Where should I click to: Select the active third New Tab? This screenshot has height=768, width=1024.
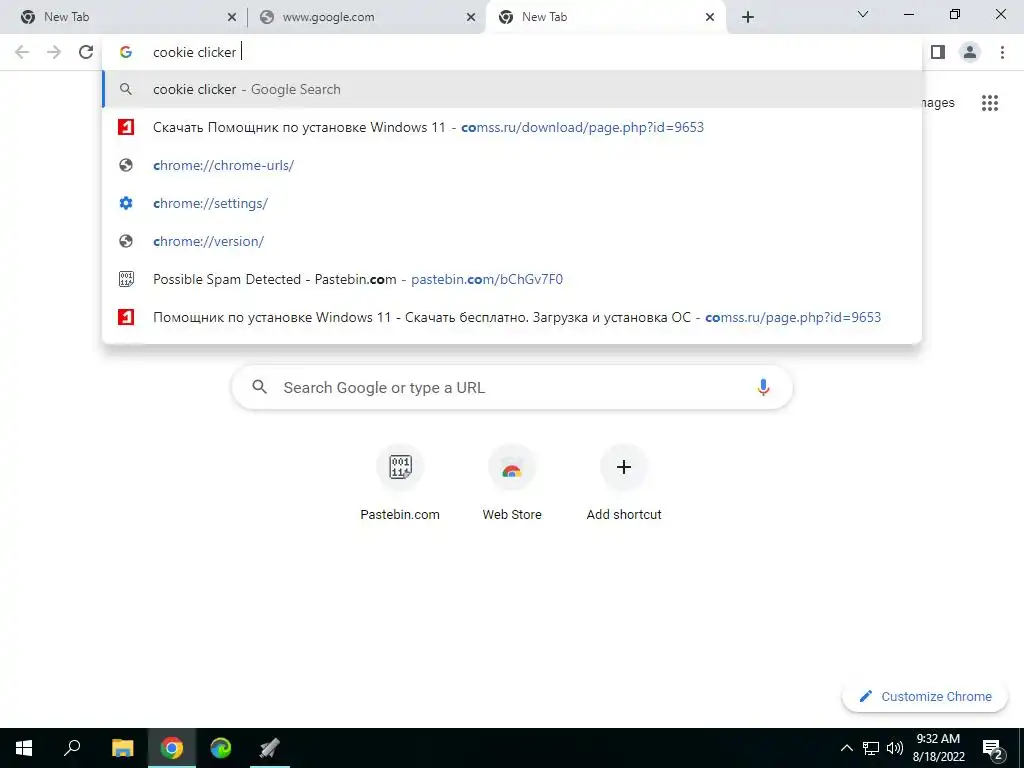605,17
